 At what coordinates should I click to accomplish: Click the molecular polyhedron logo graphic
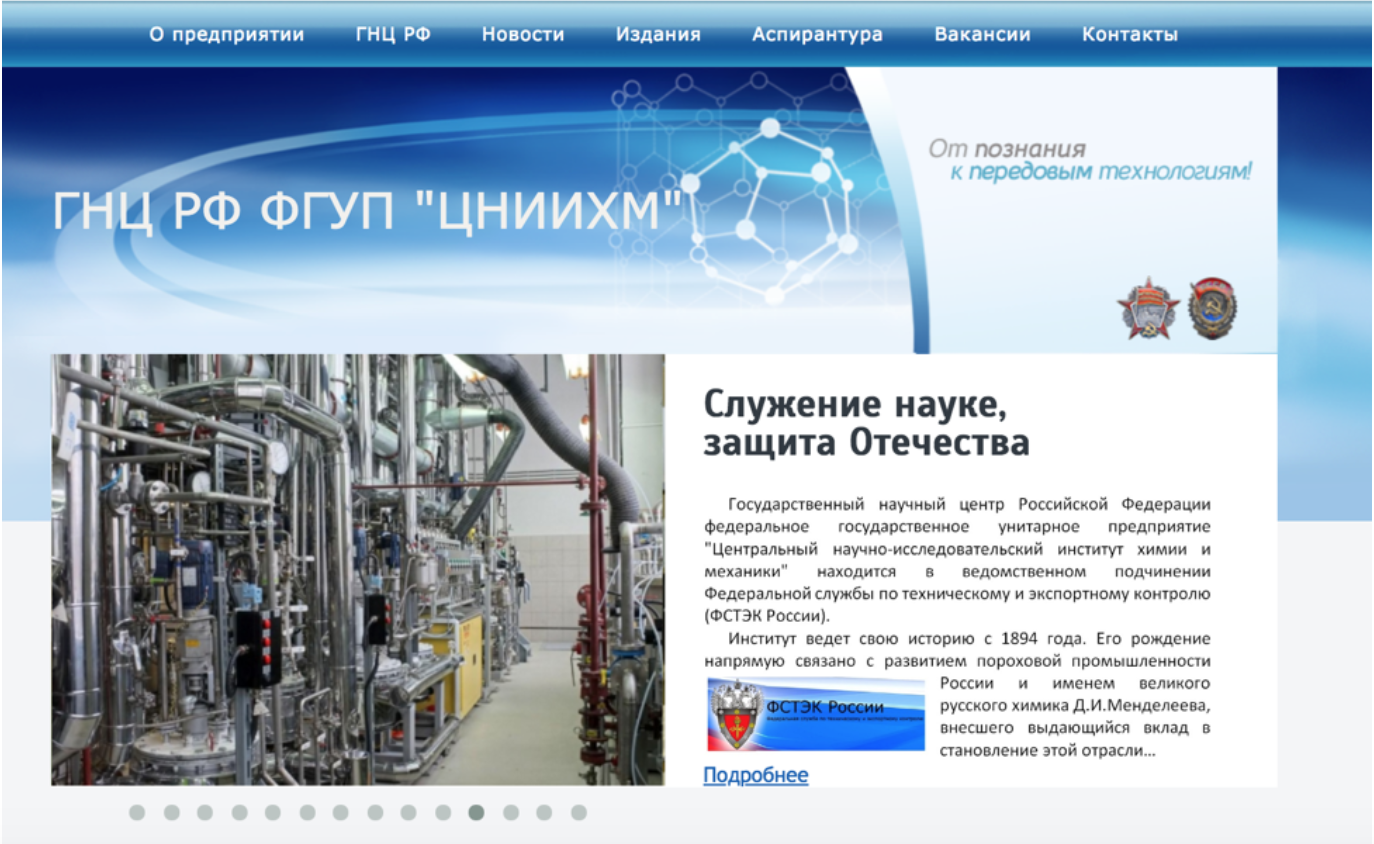click(770, 210)
